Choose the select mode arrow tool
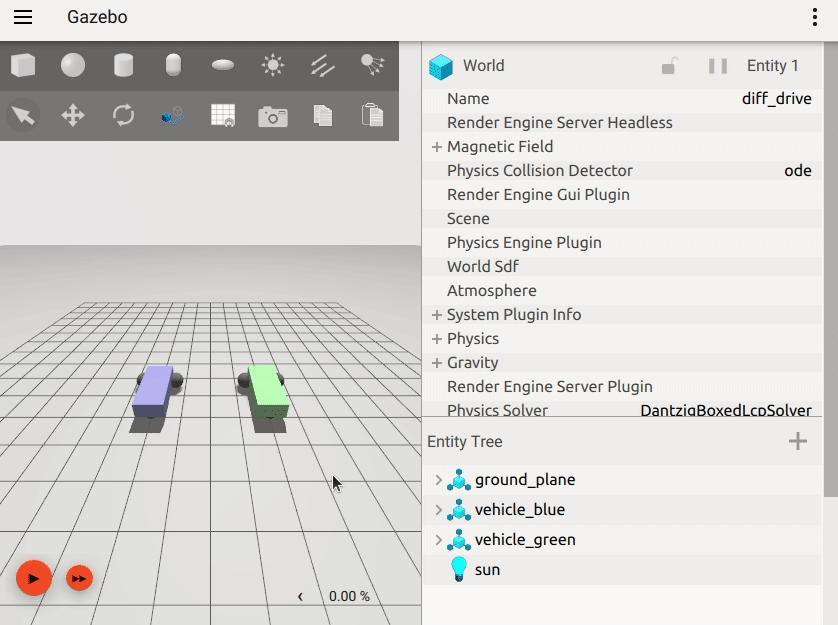This screenshot has width=838, height=625. click(x=23, y=115)
